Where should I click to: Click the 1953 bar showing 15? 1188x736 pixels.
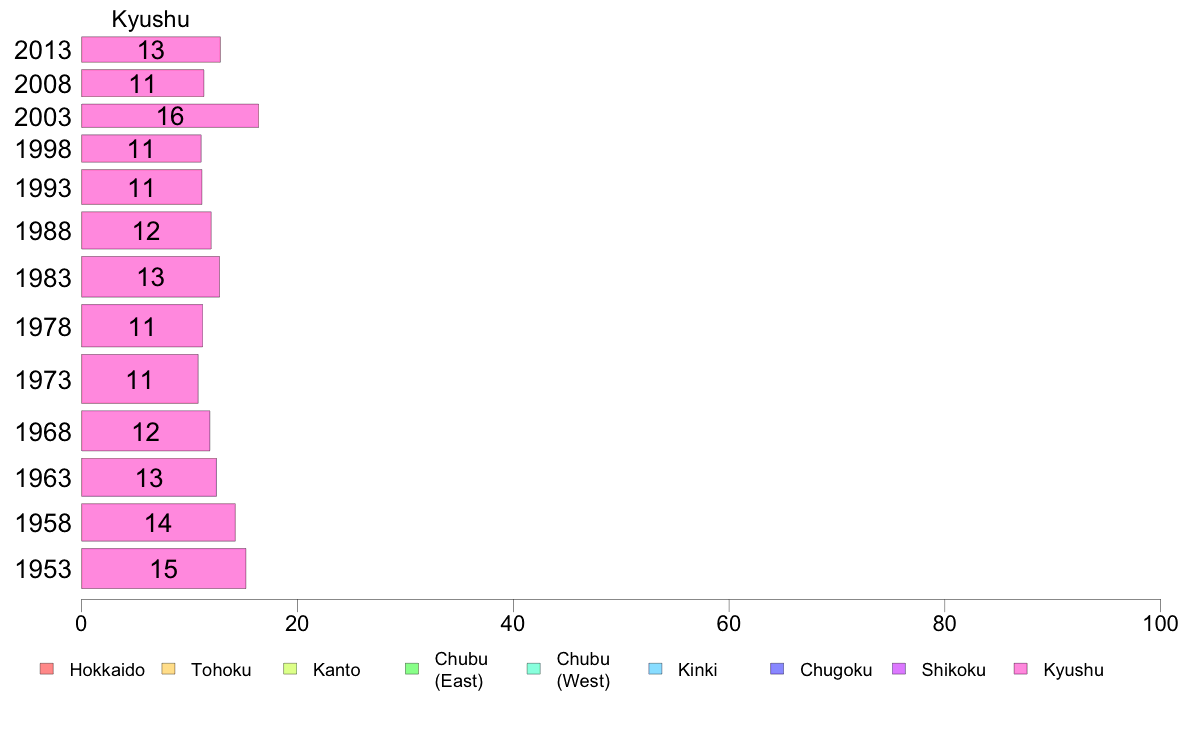click(164, 568)
